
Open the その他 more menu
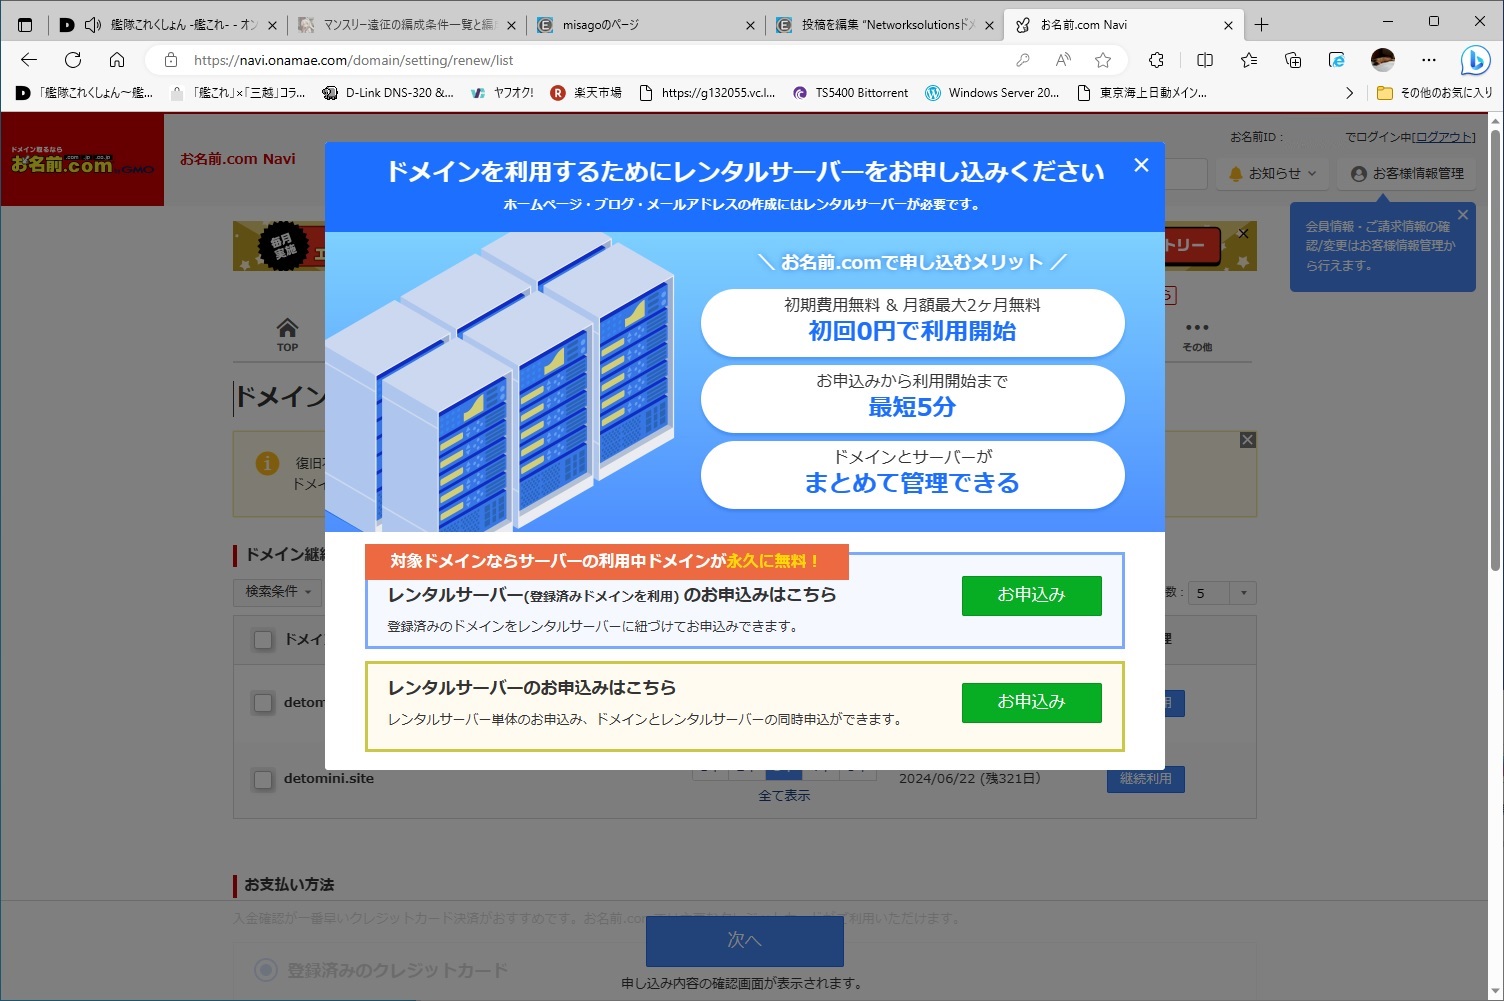coord(1197,336)
